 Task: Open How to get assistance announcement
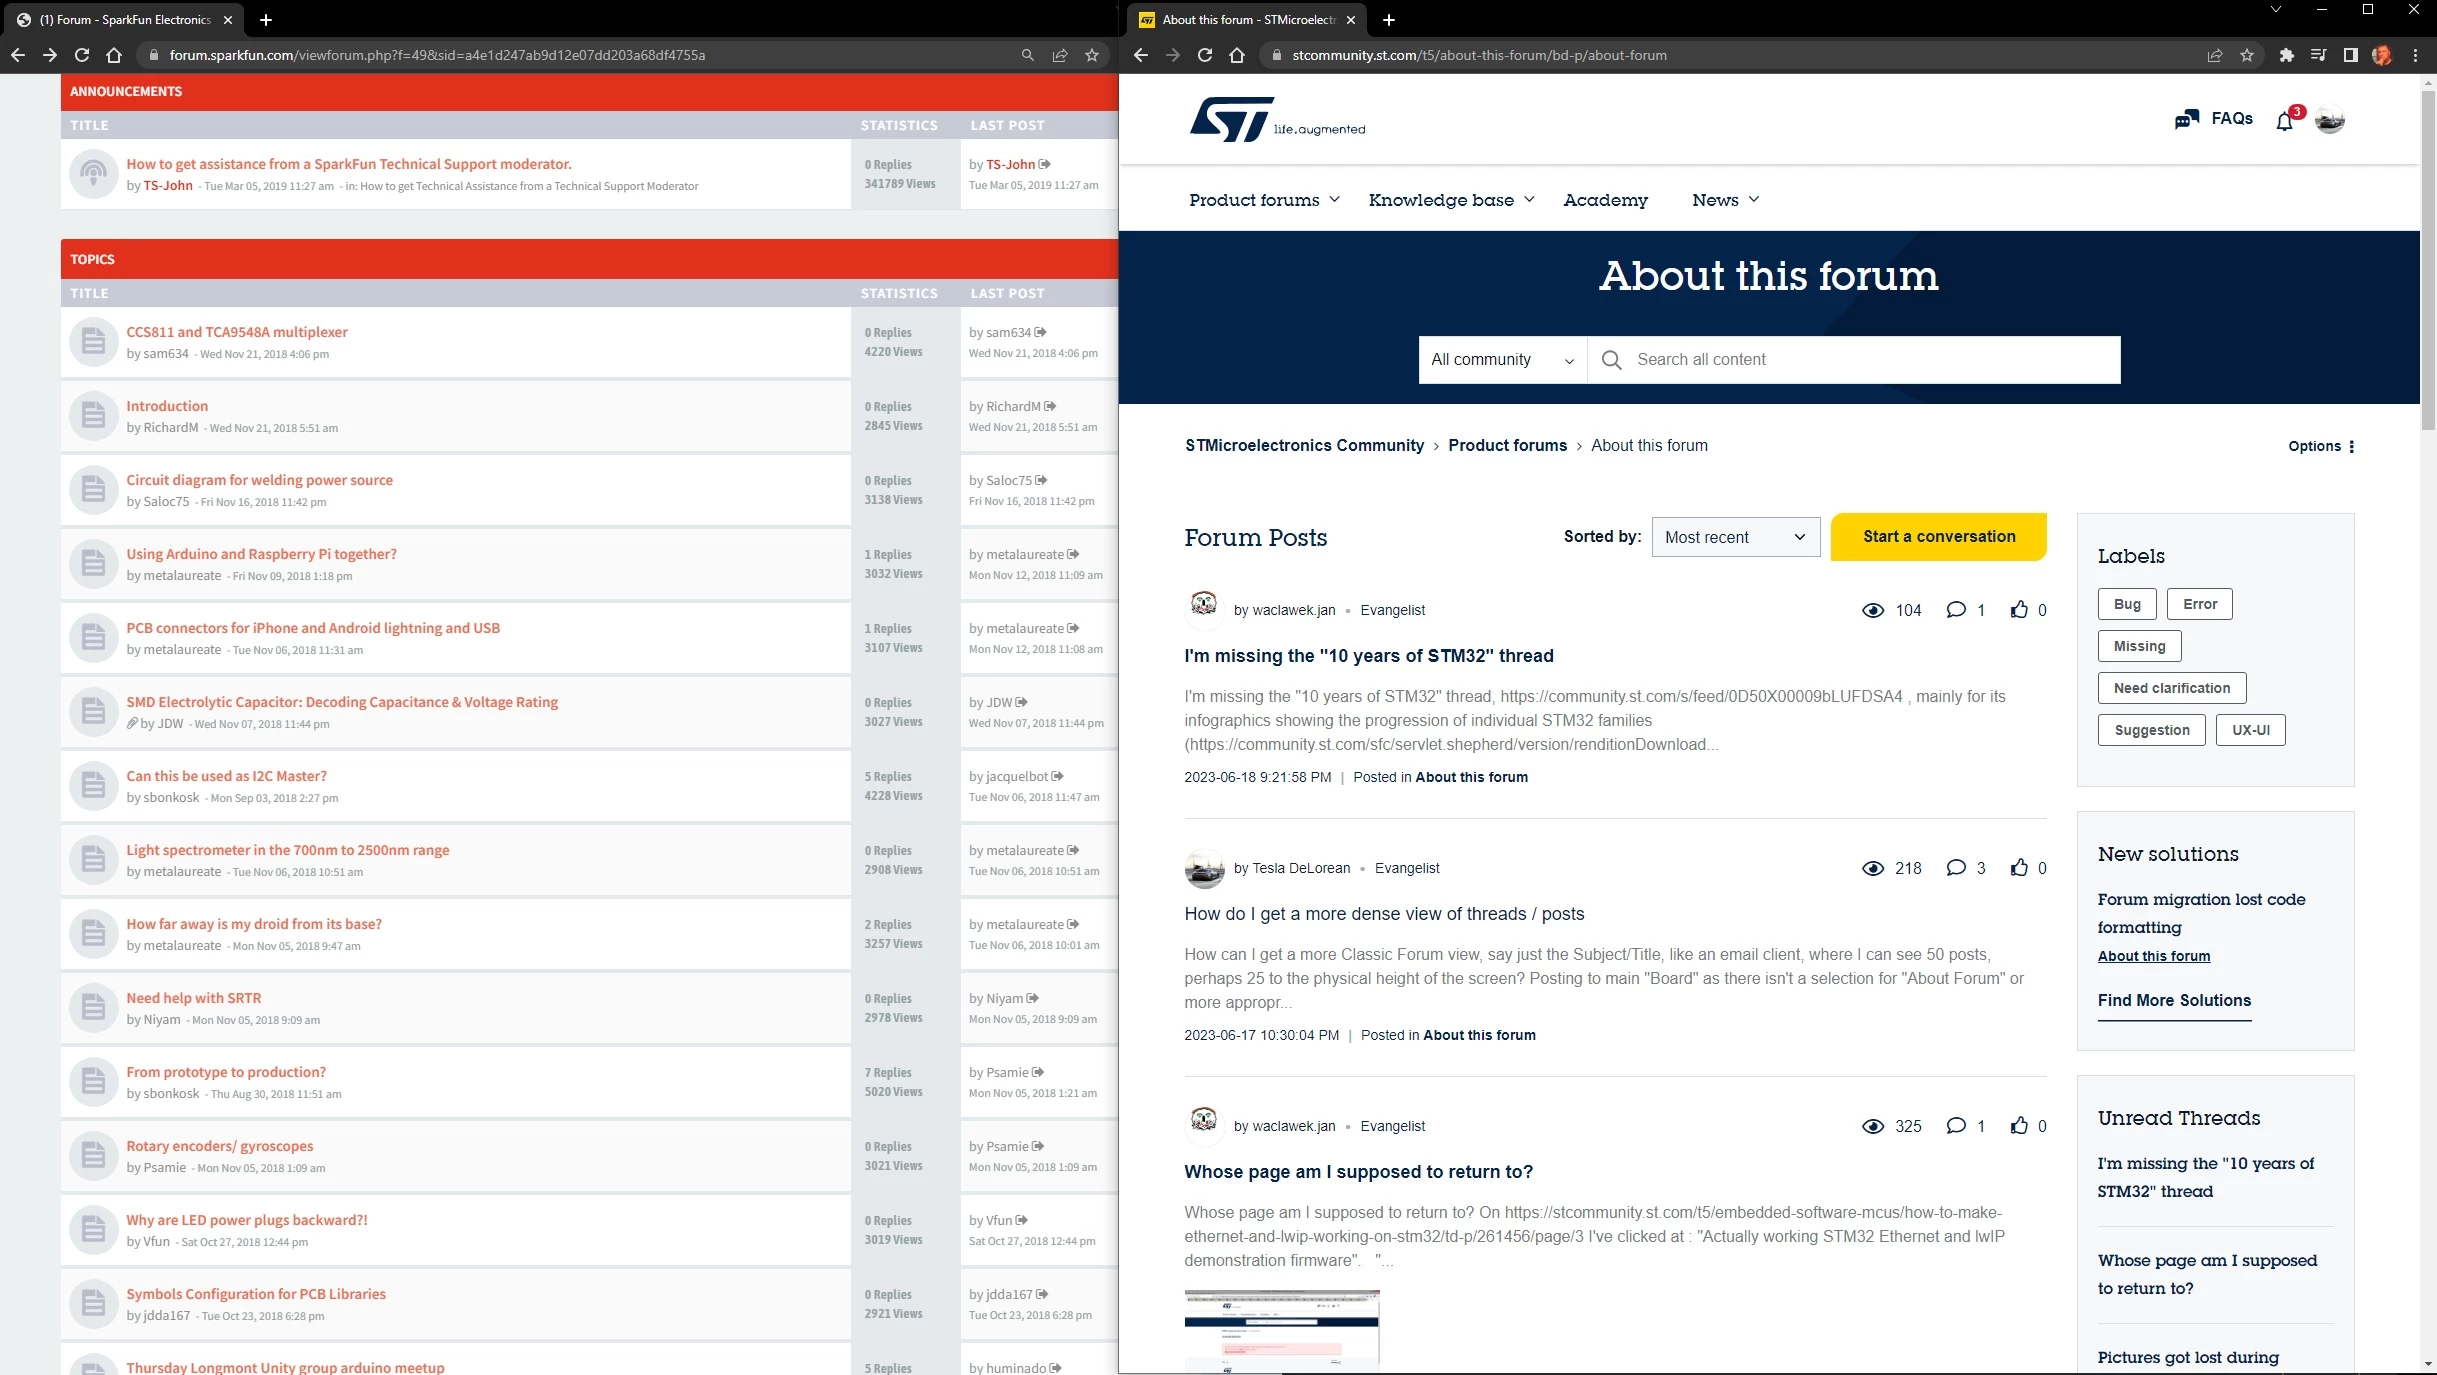(x=349, y=164)
